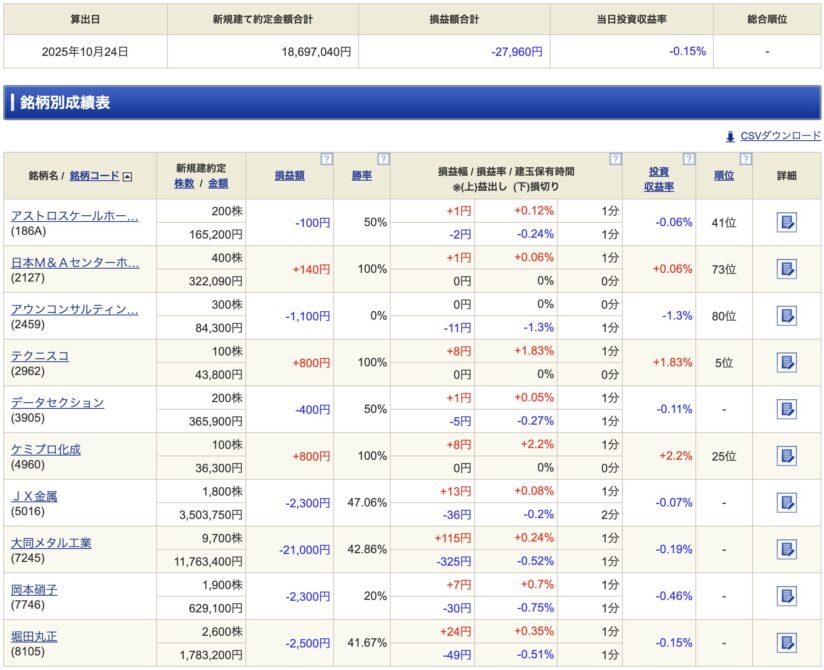Viewport: 824px width, 670px height.
Task: Open detail icon for 岡本硝子 row
Action: [x=786, y=596]
